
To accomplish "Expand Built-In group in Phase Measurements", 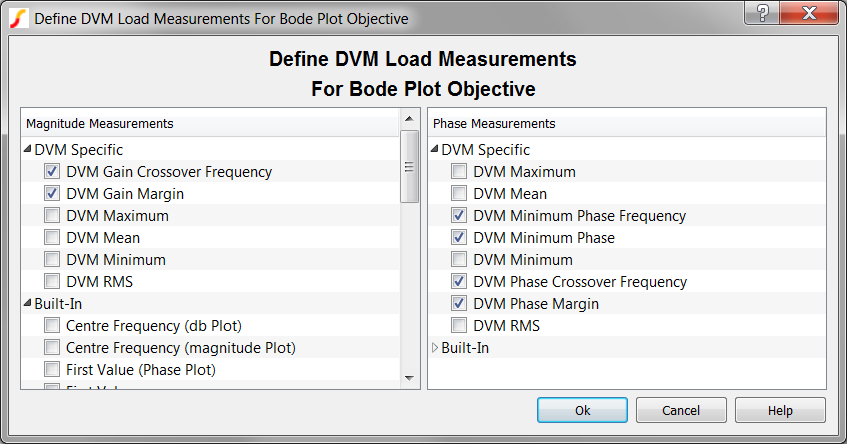I will (x=434, y=348).
